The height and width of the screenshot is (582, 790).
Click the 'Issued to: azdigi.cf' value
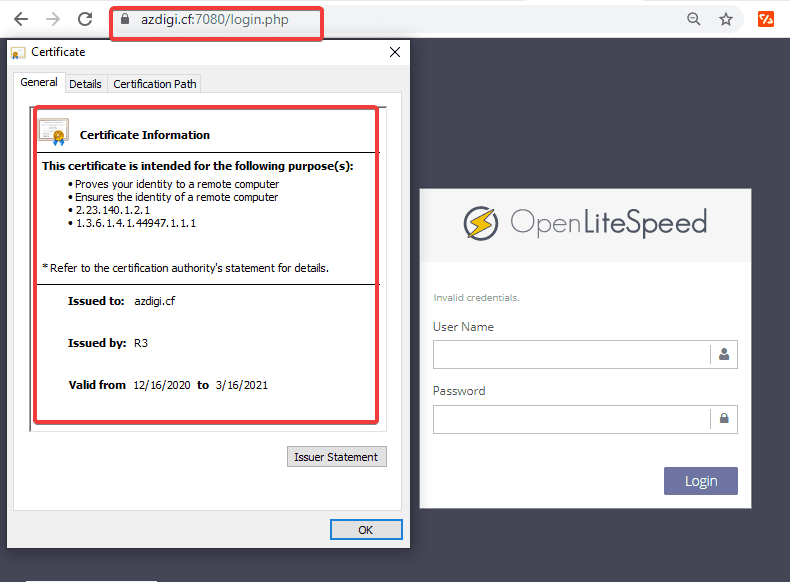click(154, 301)
